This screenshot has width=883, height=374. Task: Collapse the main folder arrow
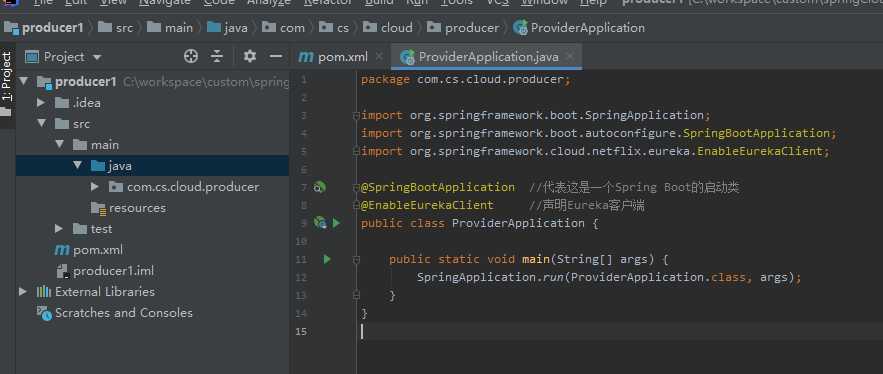click(x=60, y=145)
